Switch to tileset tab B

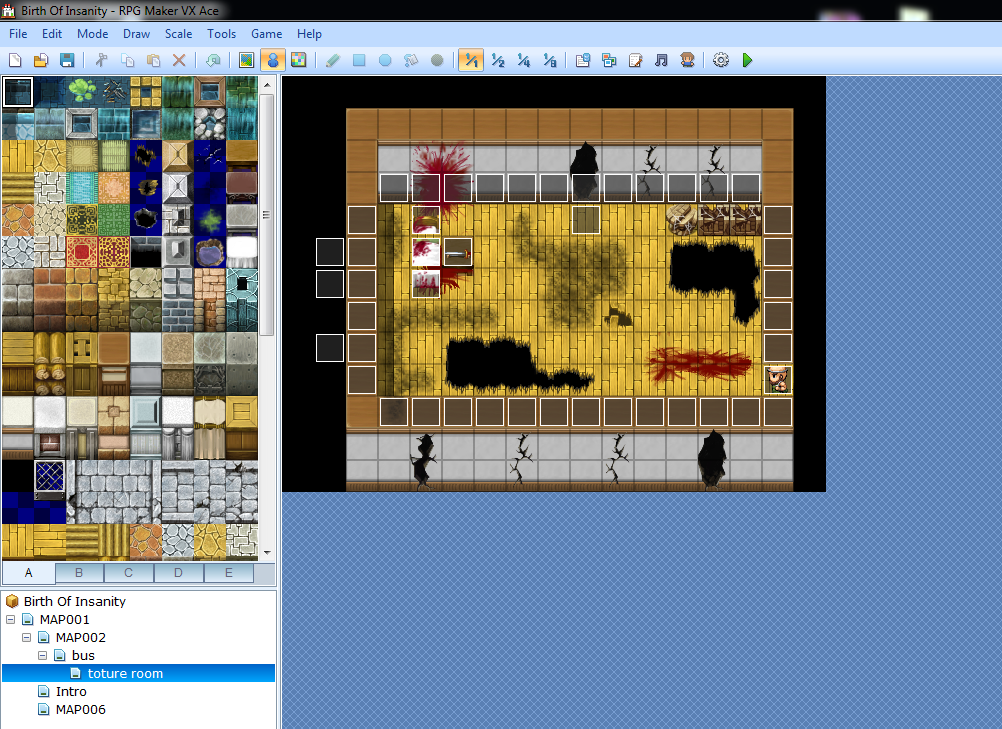point(79,572)
